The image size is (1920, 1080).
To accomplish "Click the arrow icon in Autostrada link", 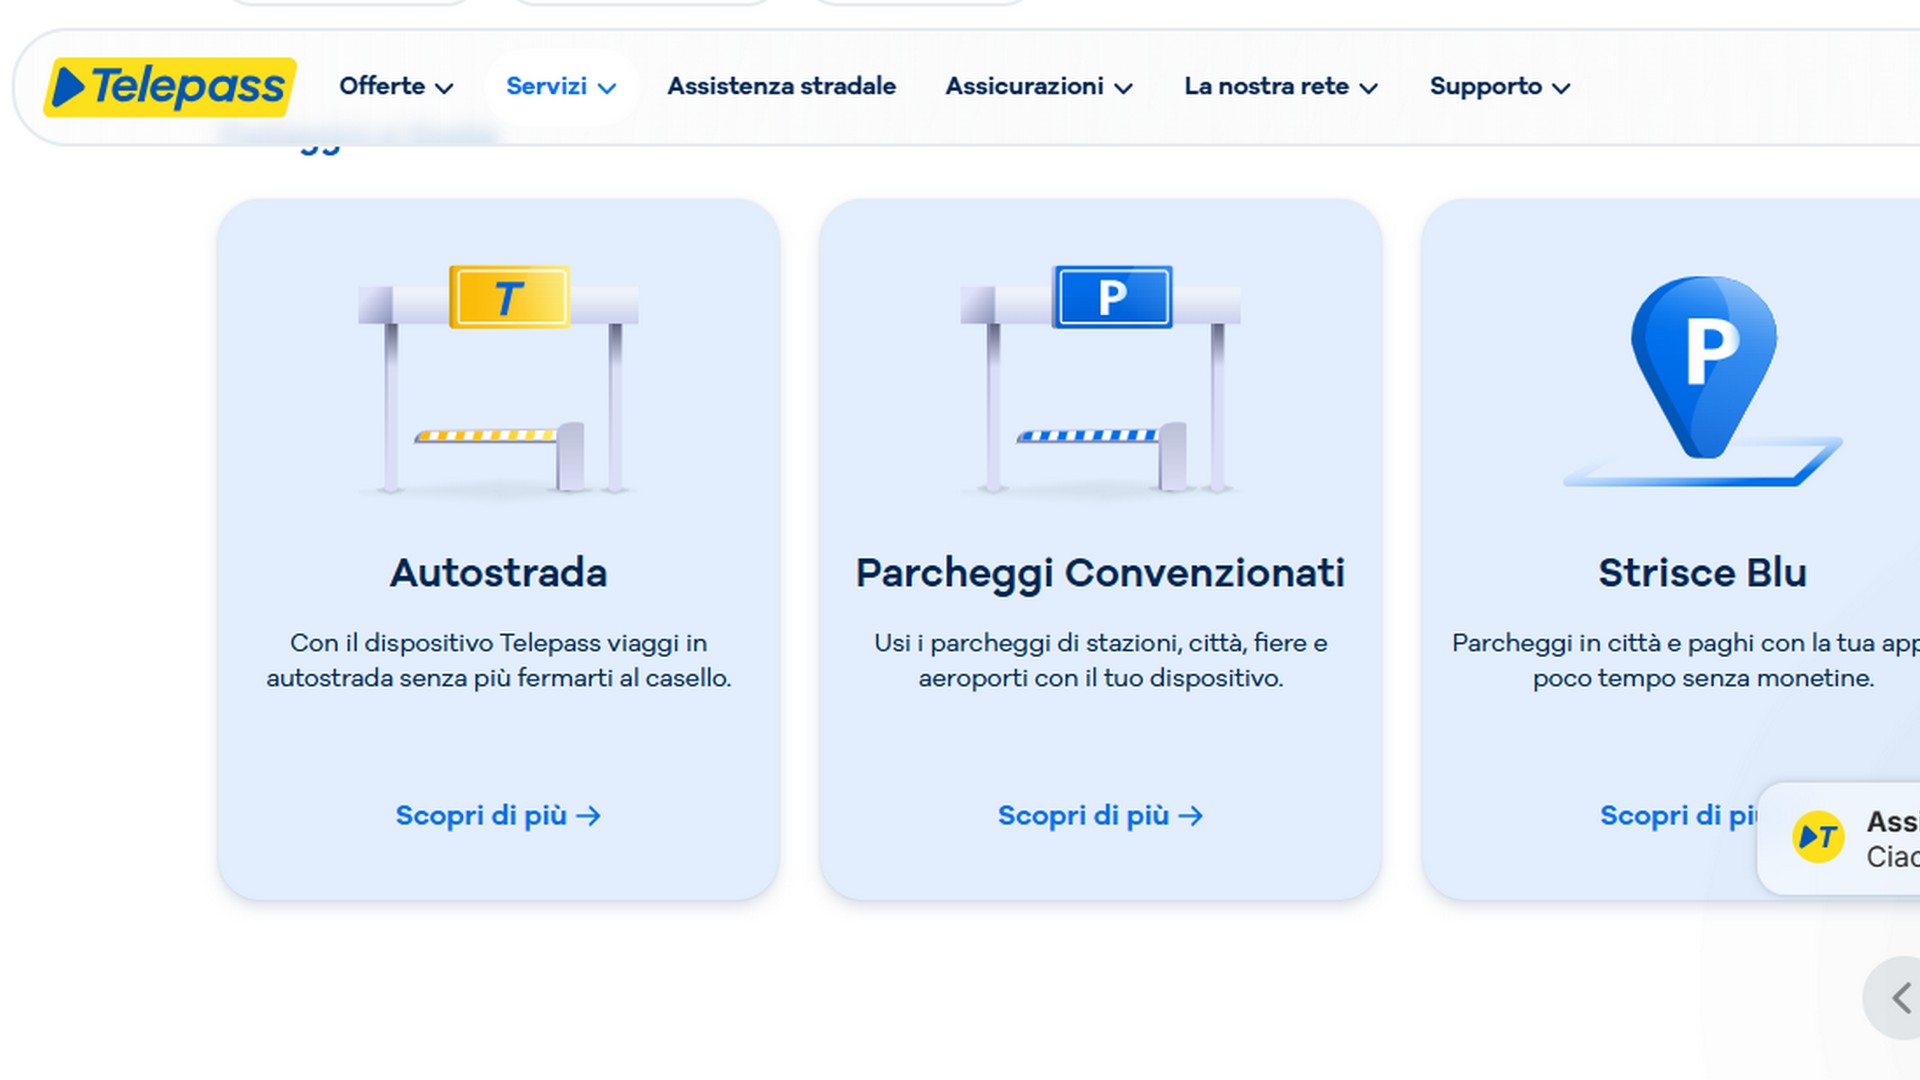I will (589, 817).
